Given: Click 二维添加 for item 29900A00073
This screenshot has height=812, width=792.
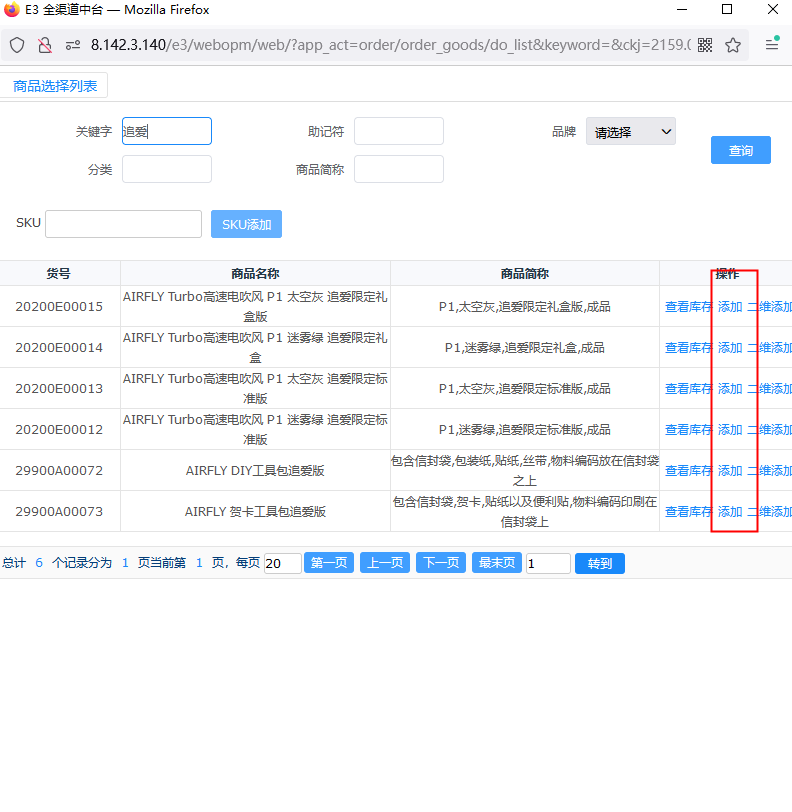Looking at the screenshot, I should [x=769, y=511].
